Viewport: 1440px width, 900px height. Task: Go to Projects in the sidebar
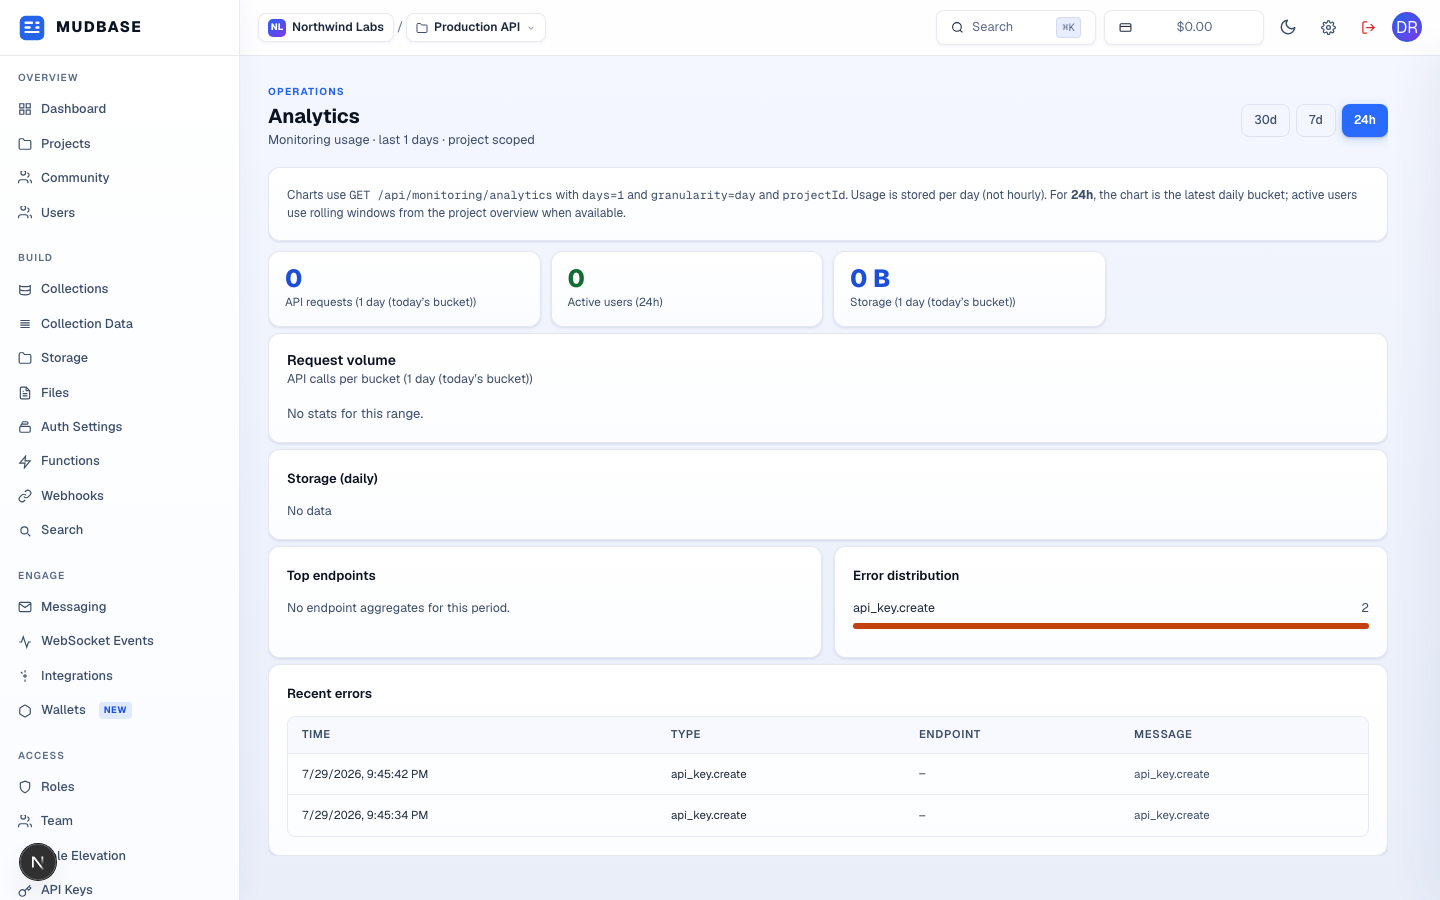coord(119,144)
